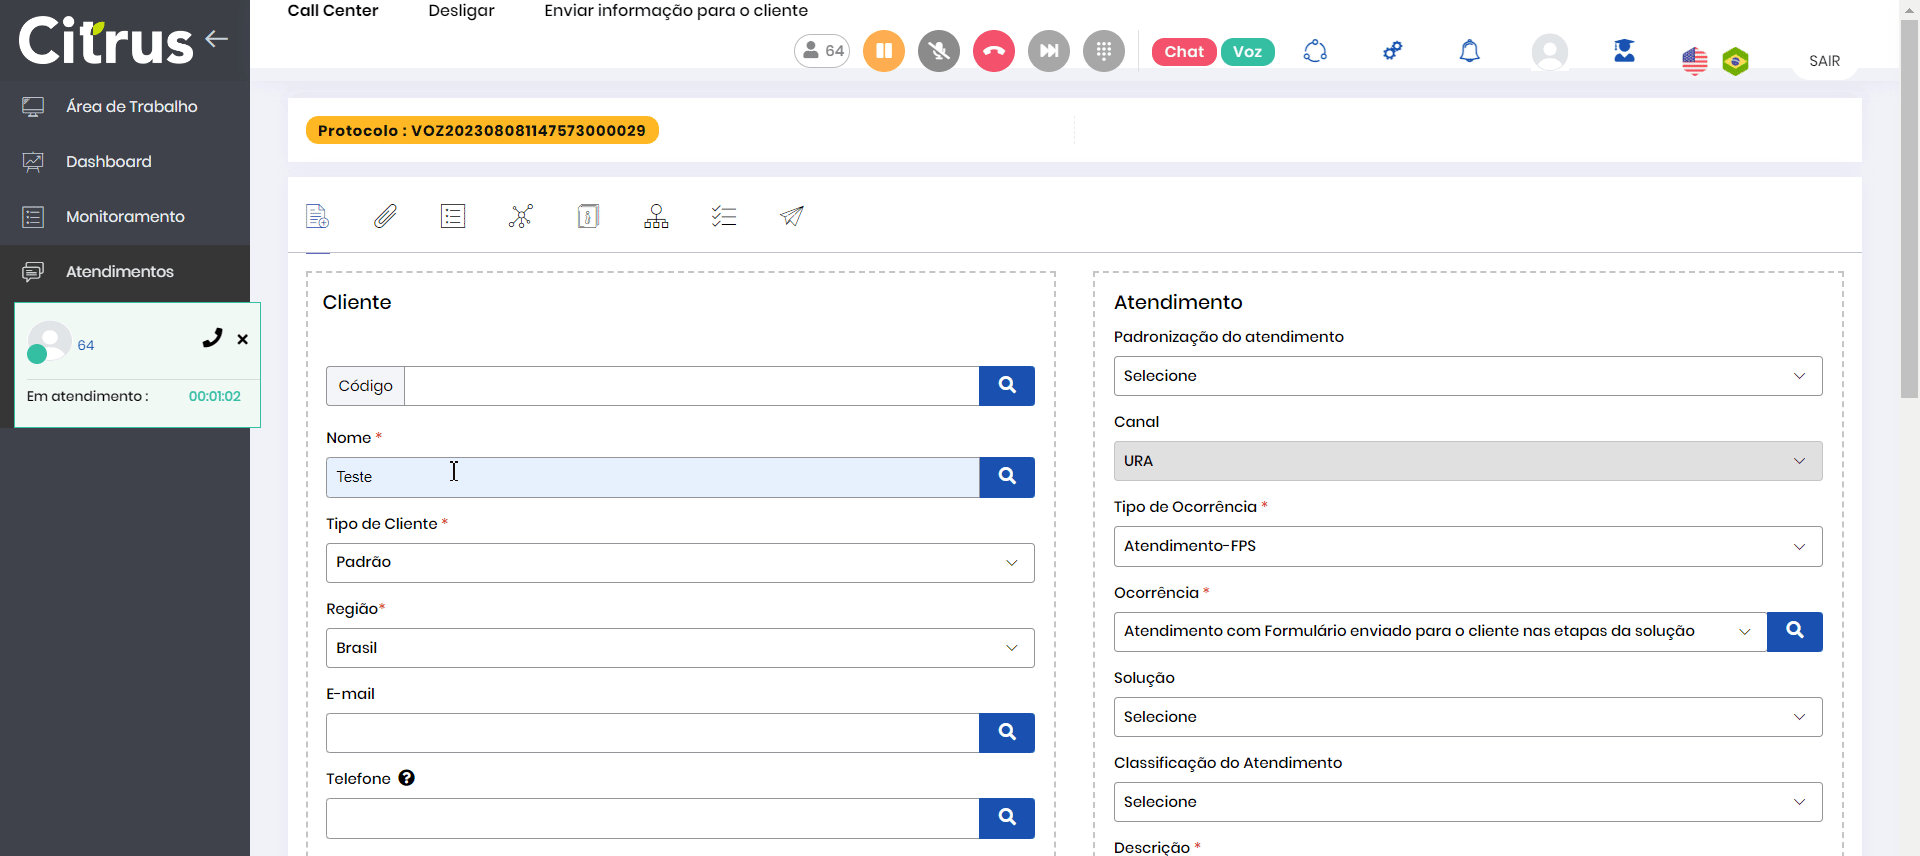The image size is (1920, 856).
Task: Pause the call with the orange button
Action: tap(884, 51)
